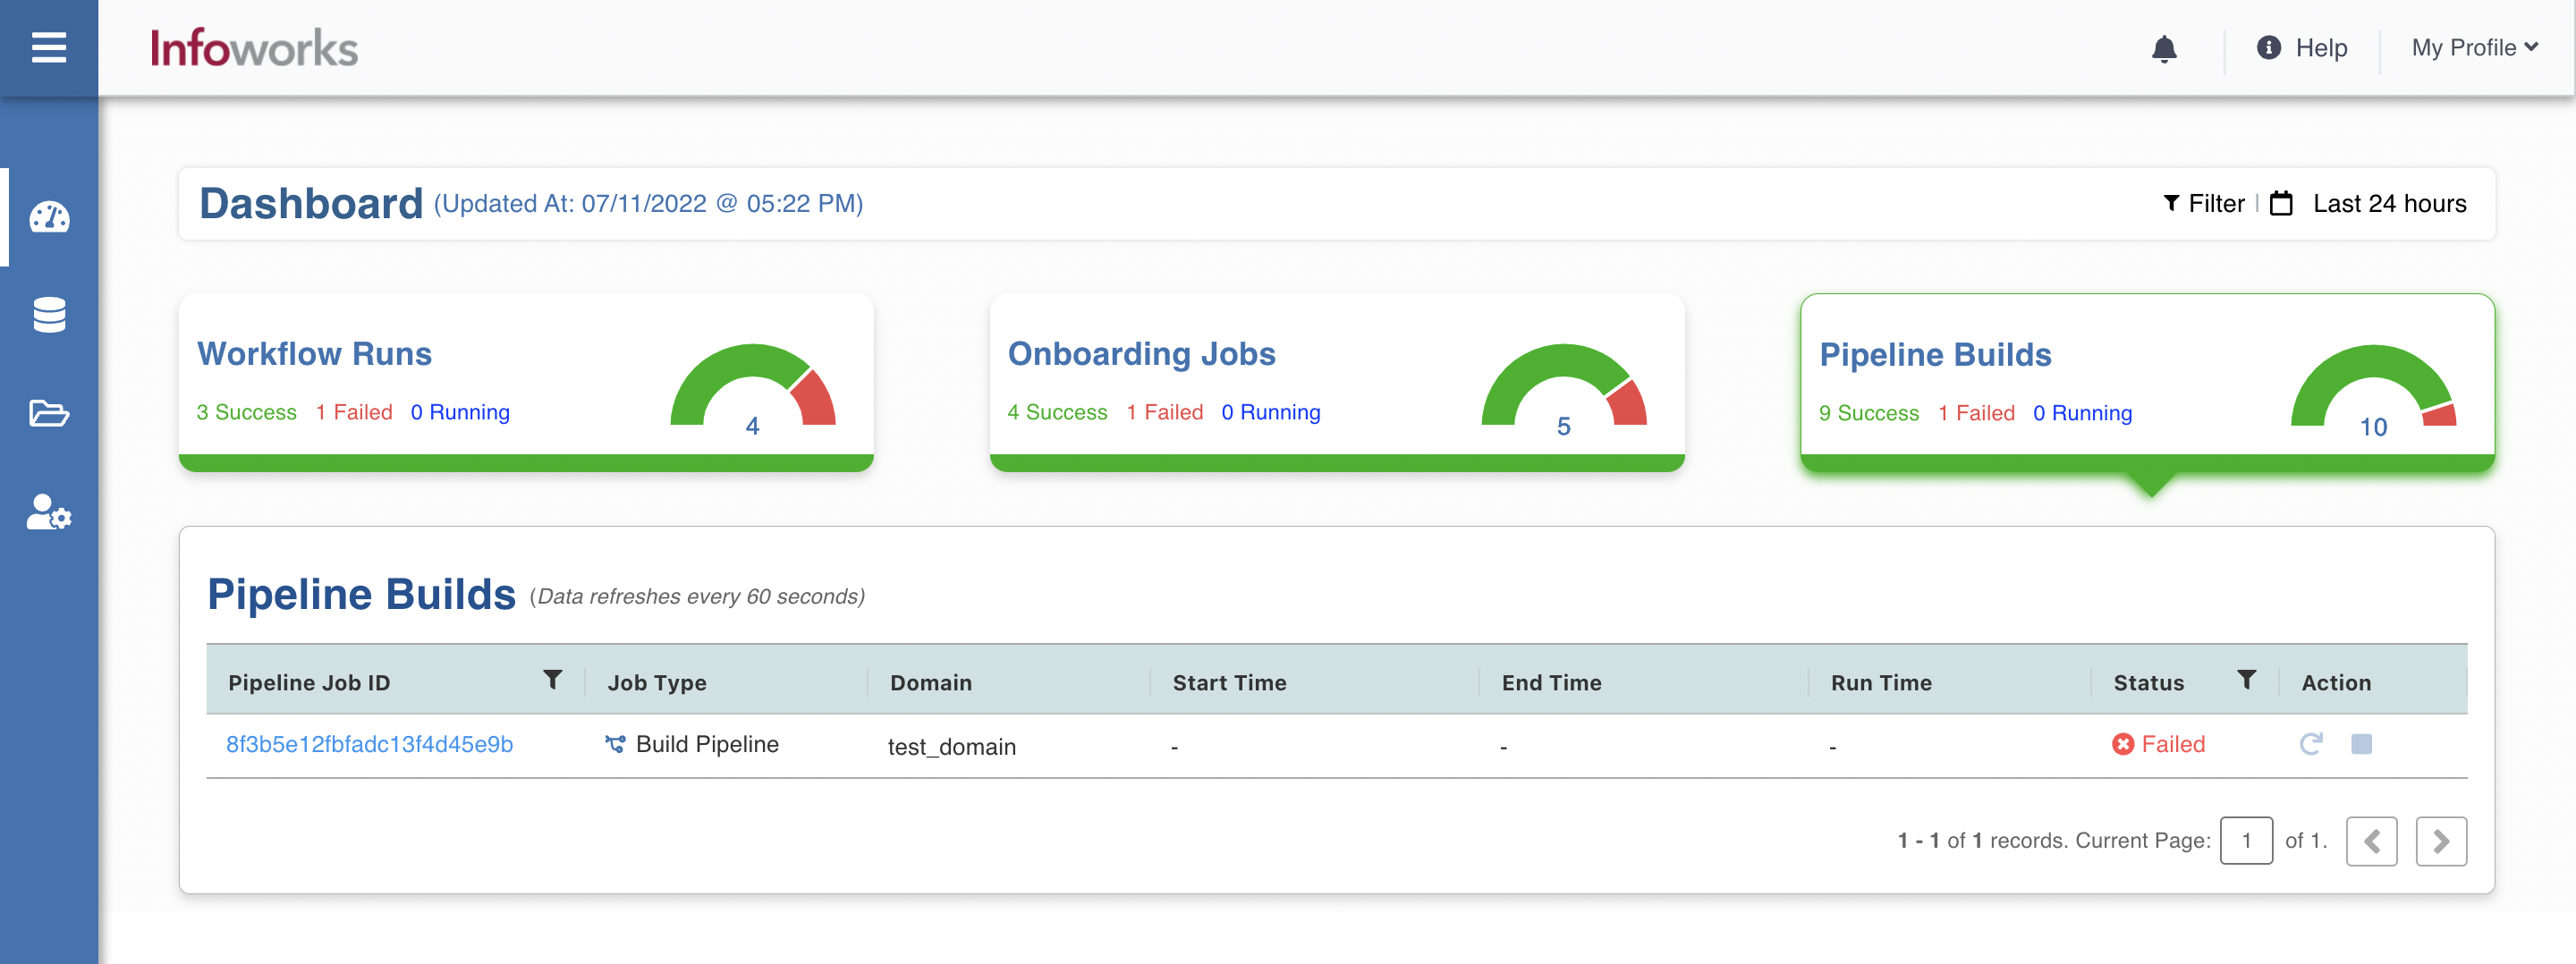
Task: Click the Domain column header
Action: [931, 682]
